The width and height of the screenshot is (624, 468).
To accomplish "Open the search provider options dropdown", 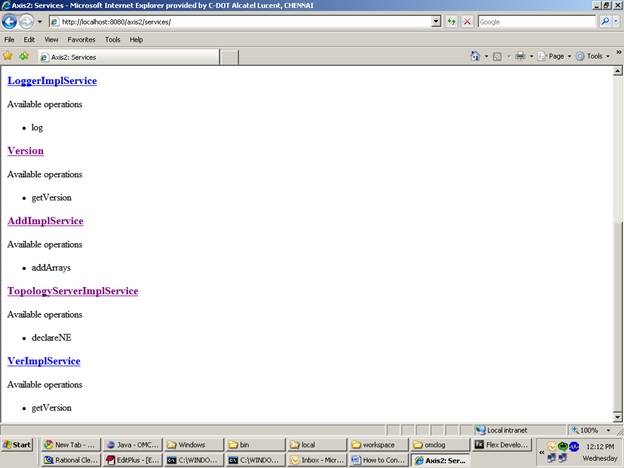I will (616, 21).
